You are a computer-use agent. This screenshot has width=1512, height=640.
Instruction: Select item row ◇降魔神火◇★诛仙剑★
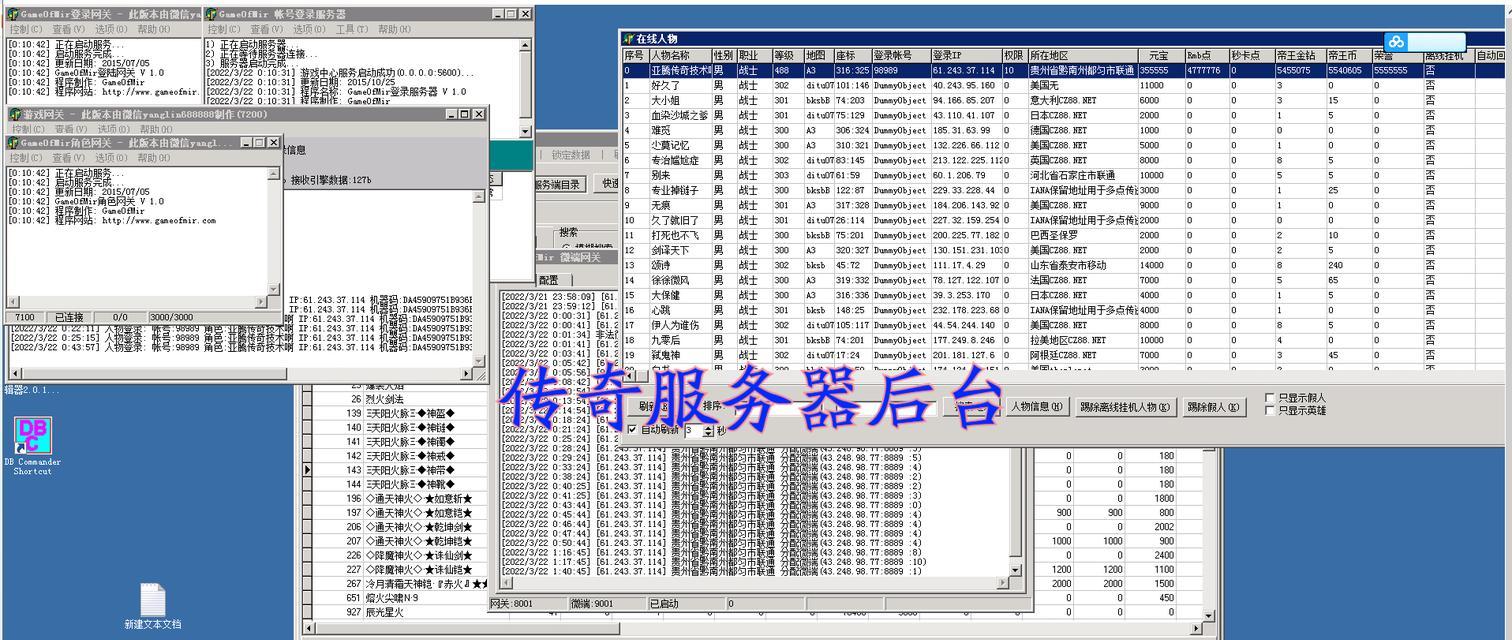400,556
